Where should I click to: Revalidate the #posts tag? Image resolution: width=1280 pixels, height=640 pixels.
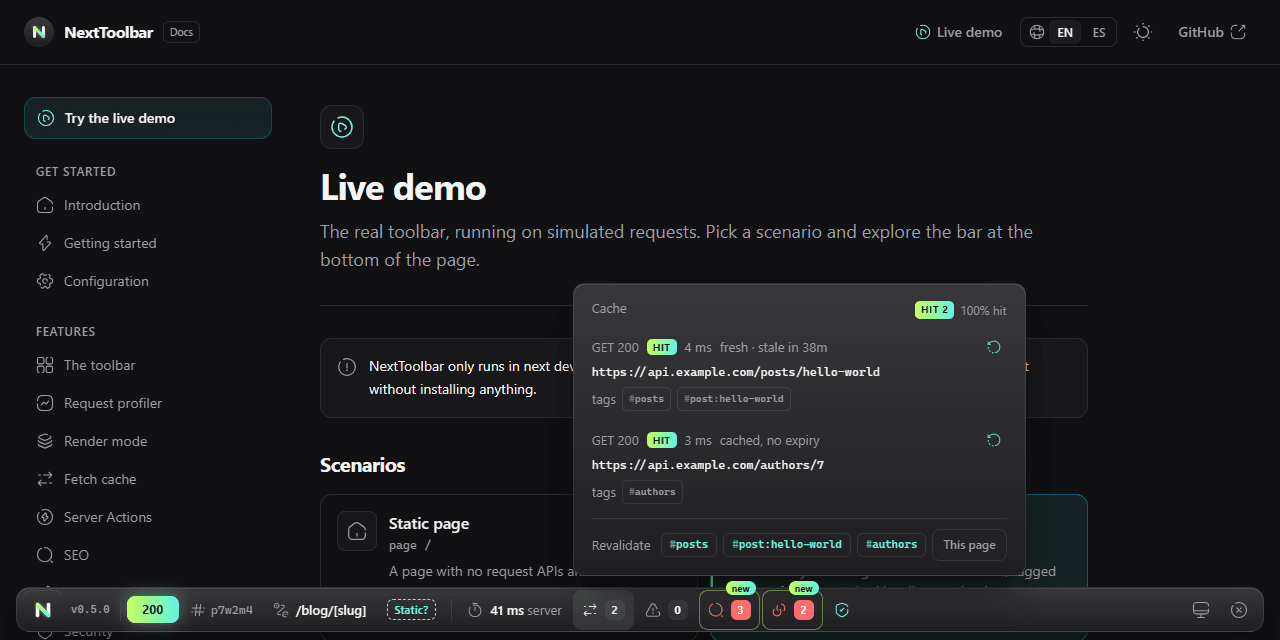[689, 545]
